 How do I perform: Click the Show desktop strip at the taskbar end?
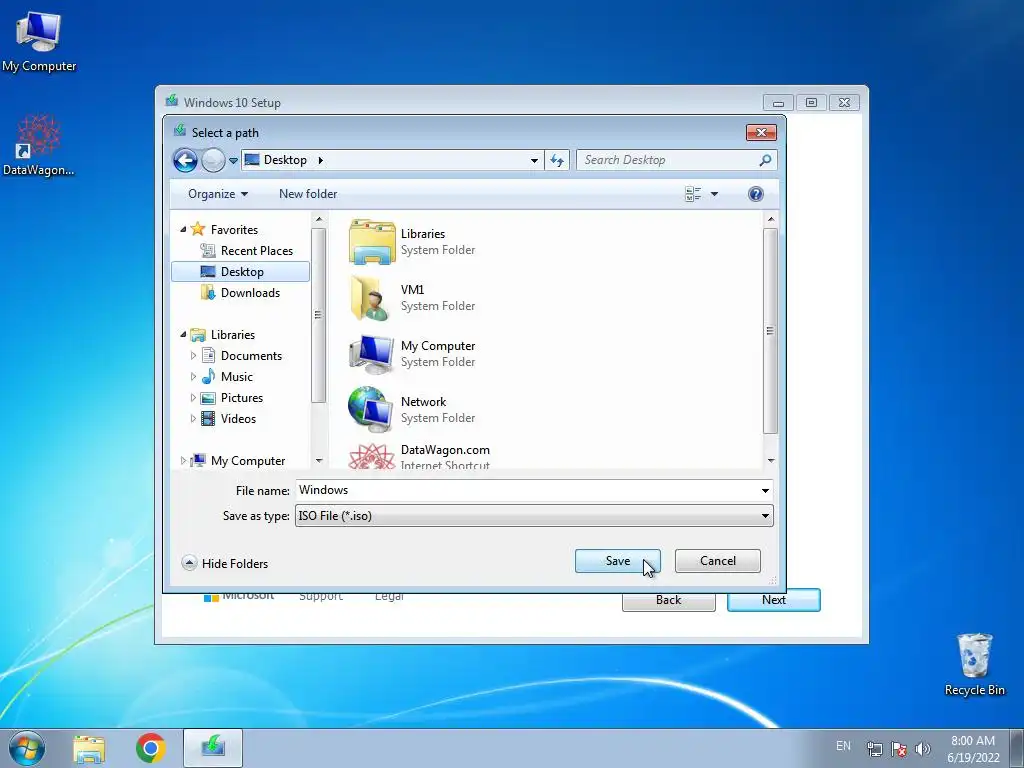click(1017, 748)
